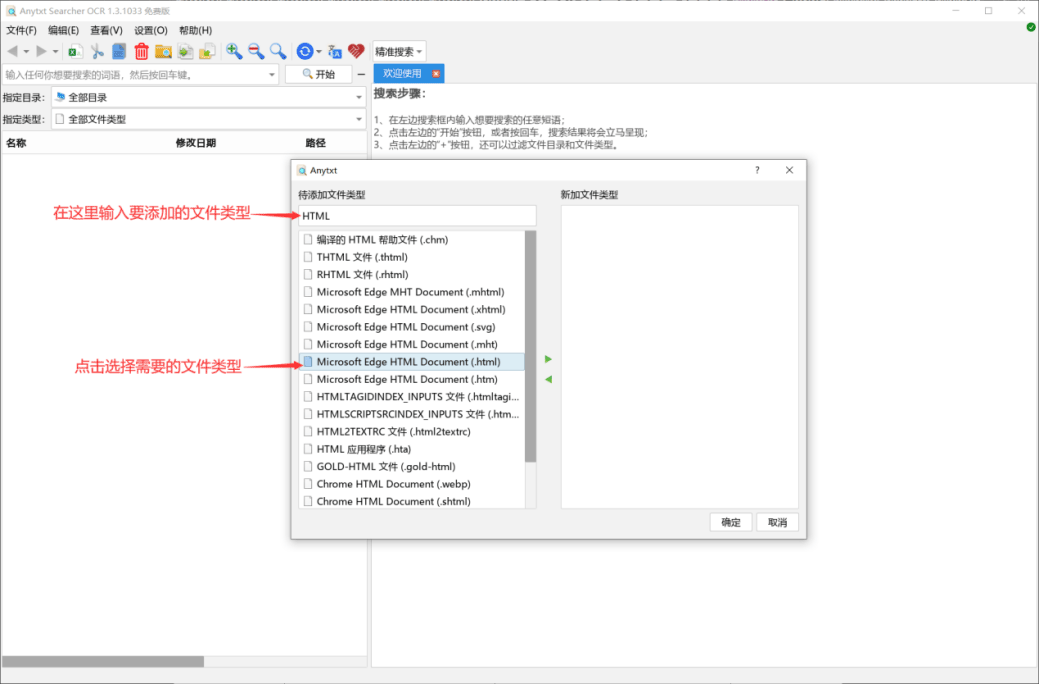Click the blue refresh index icon
The height and width of the screenshot is (684, 1039).
click(x=304, y=51)
